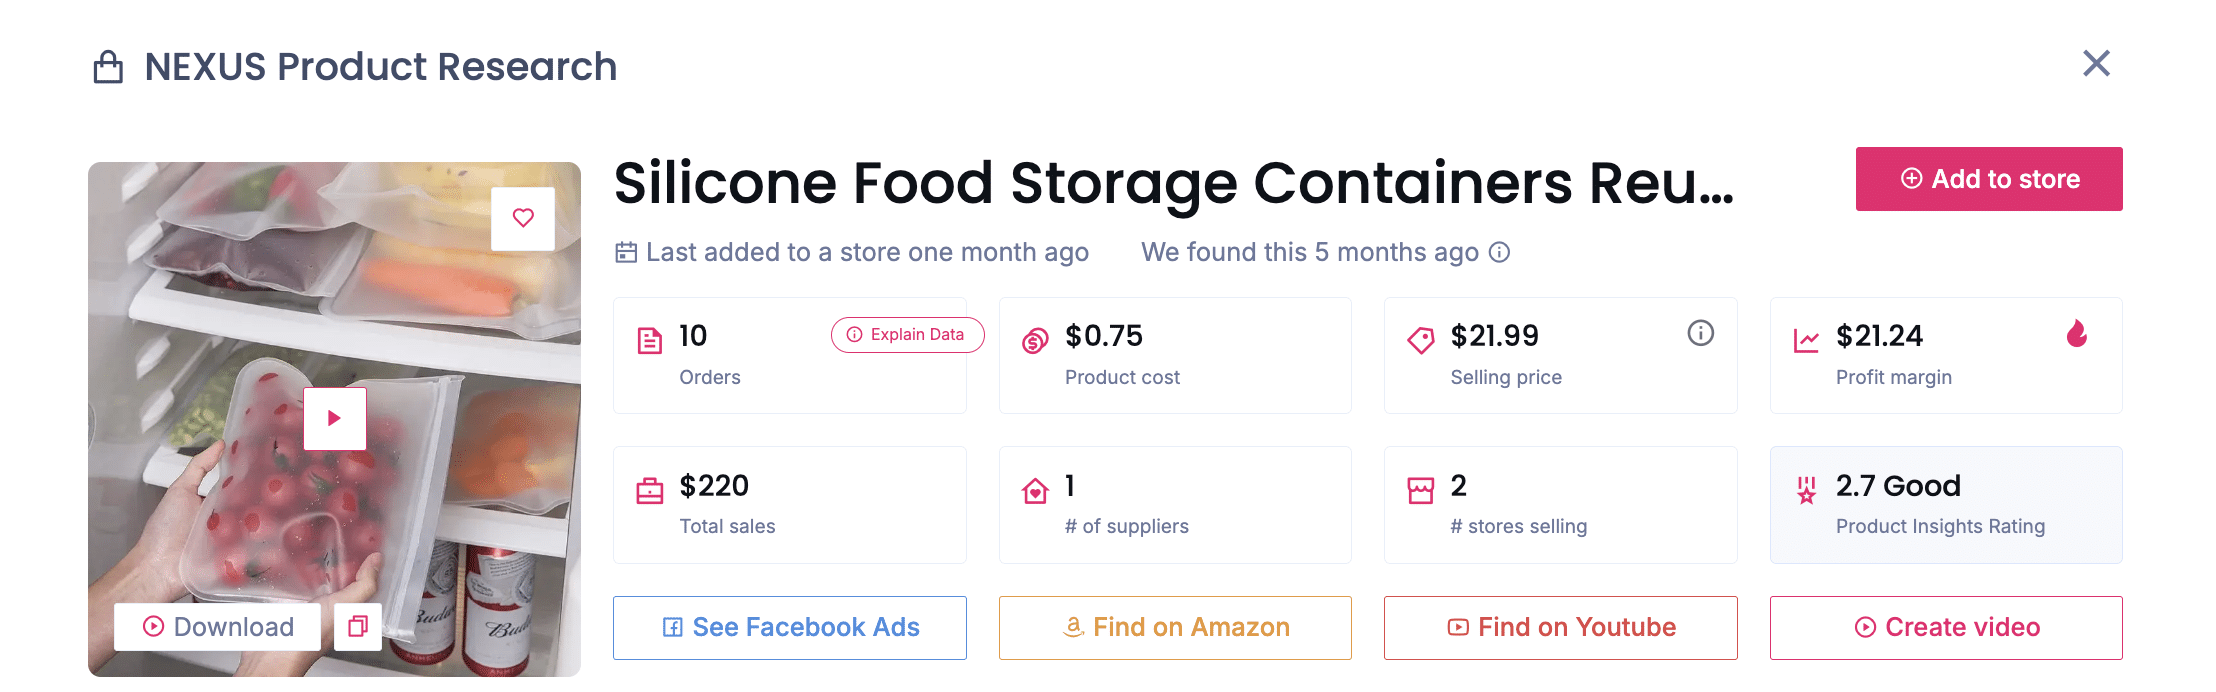This screenshot has height=692, width=2216.
Task: Close the NEXUS Product Research panel
Action: point(2096,64)
